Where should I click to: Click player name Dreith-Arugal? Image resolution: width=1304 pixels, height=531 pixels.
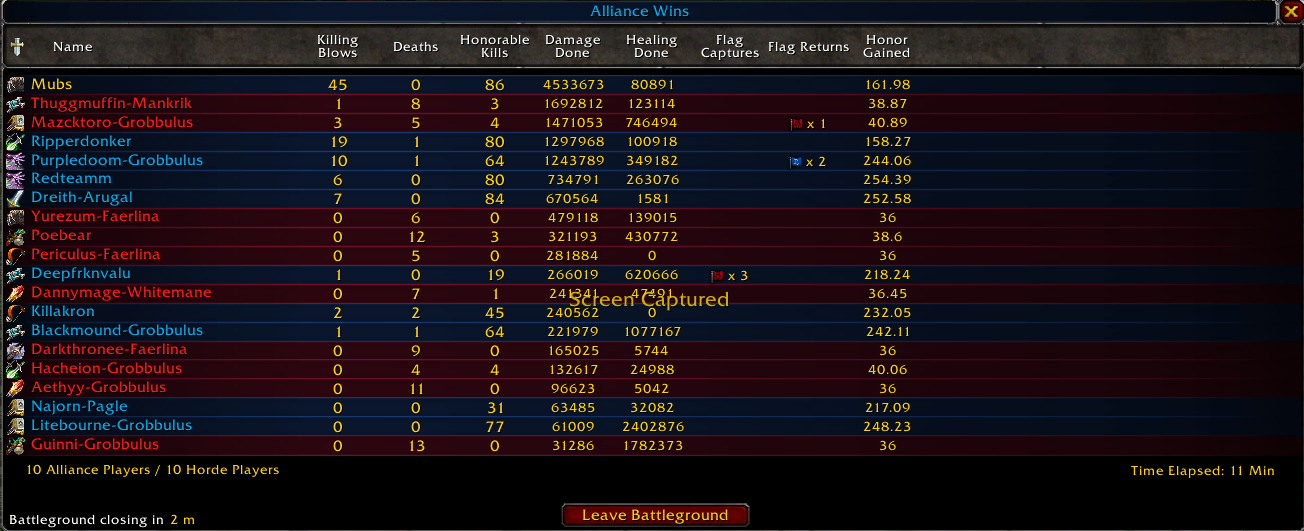point(81,199)
